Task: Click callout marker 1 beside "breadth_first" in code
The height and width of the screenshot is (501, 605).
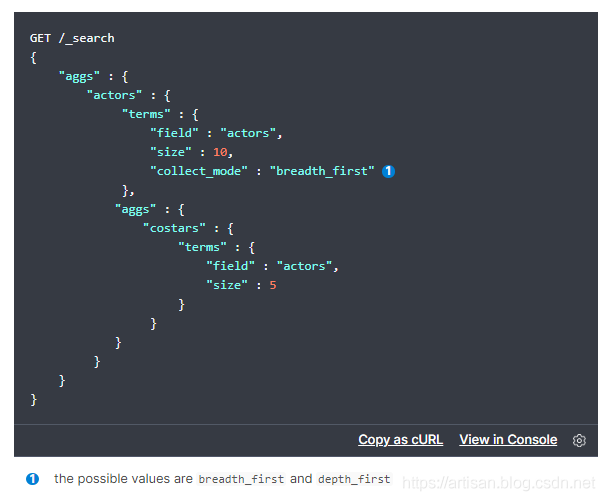Action: [389, 171]
